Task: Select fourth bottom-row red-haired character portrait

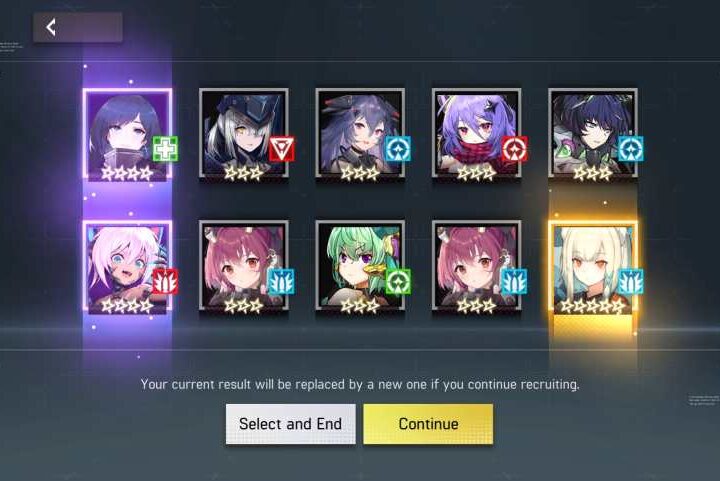Action: click(476, 266)
